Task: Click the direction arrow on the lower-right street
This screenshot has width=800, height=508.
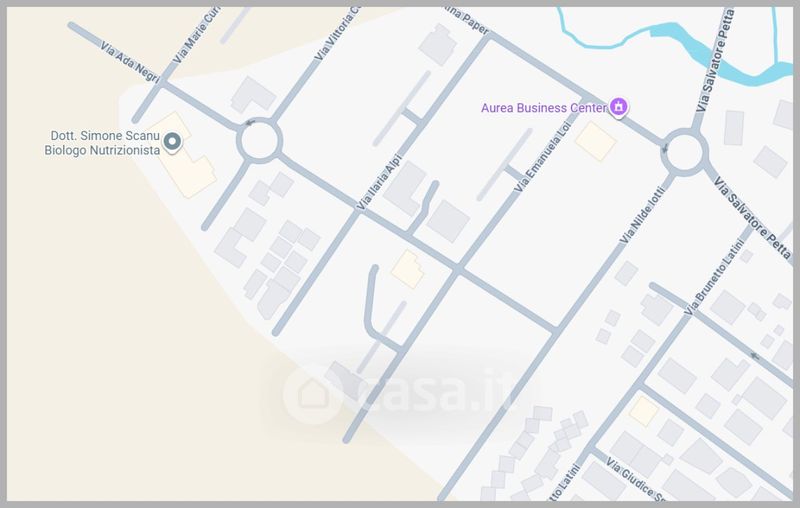Action: tap(754, 356)
